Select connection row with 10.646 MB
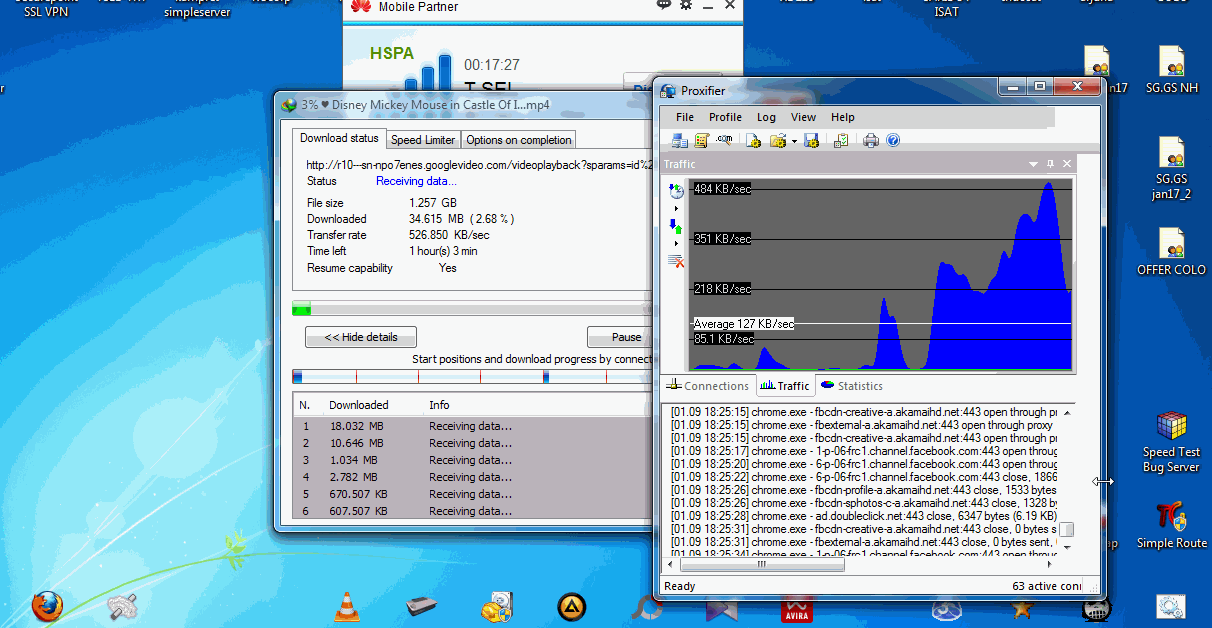1212x628 pixels. (473, 443)
